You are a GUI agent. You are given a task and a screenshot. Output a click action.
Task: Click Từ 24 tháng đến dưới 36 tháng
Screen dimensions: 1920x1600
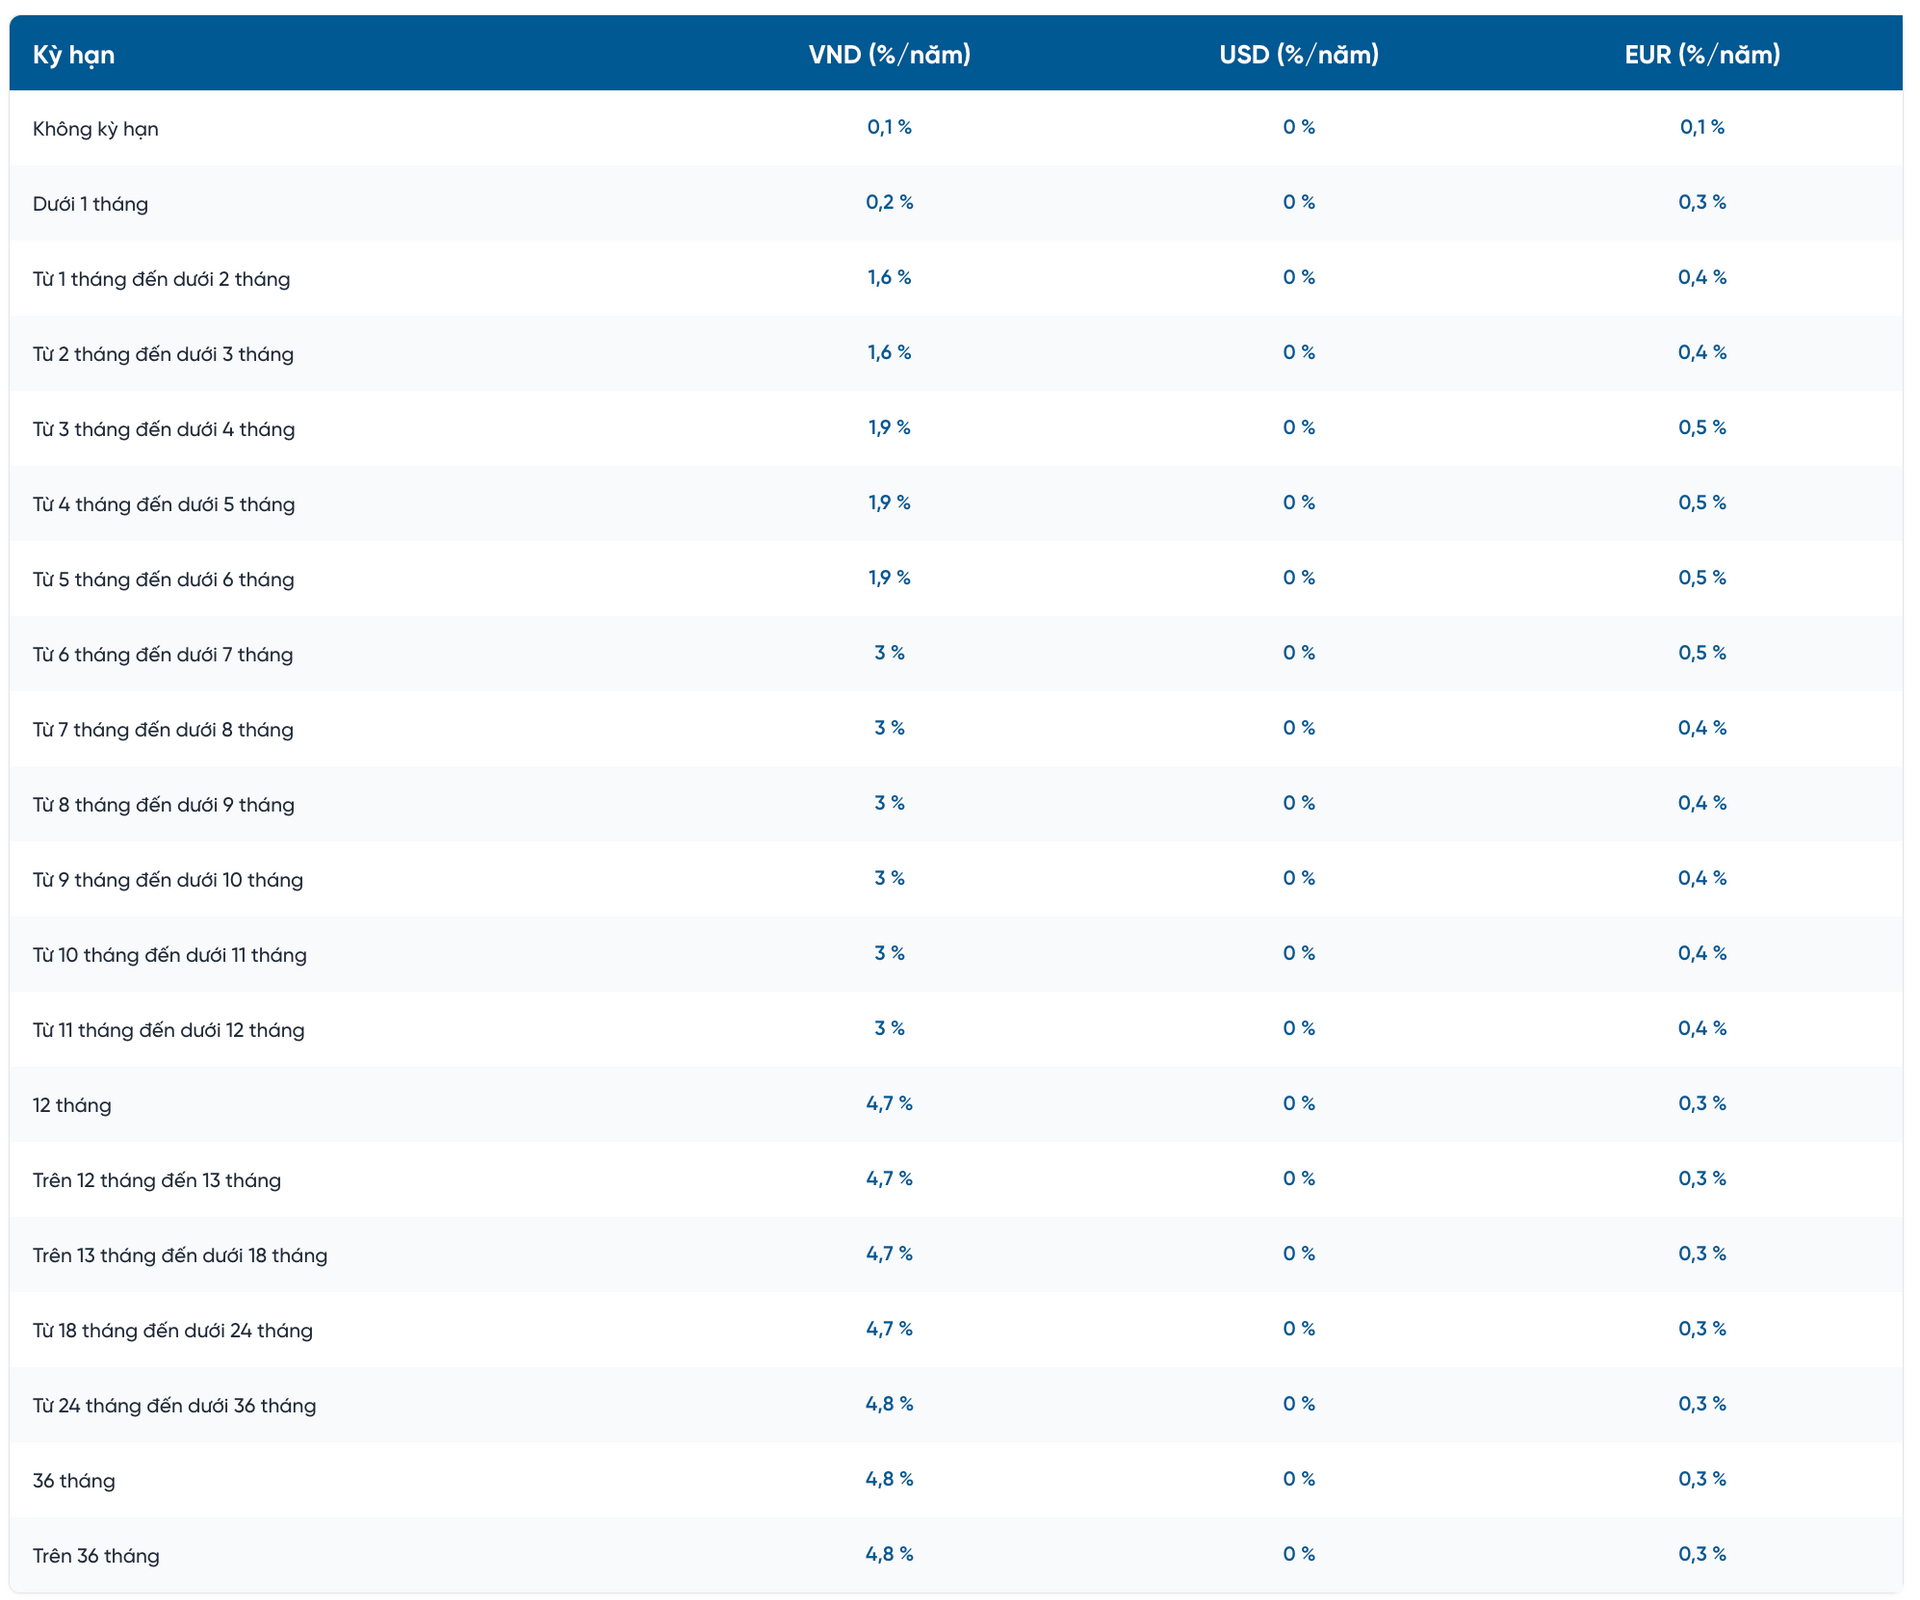pos(174,1406)
